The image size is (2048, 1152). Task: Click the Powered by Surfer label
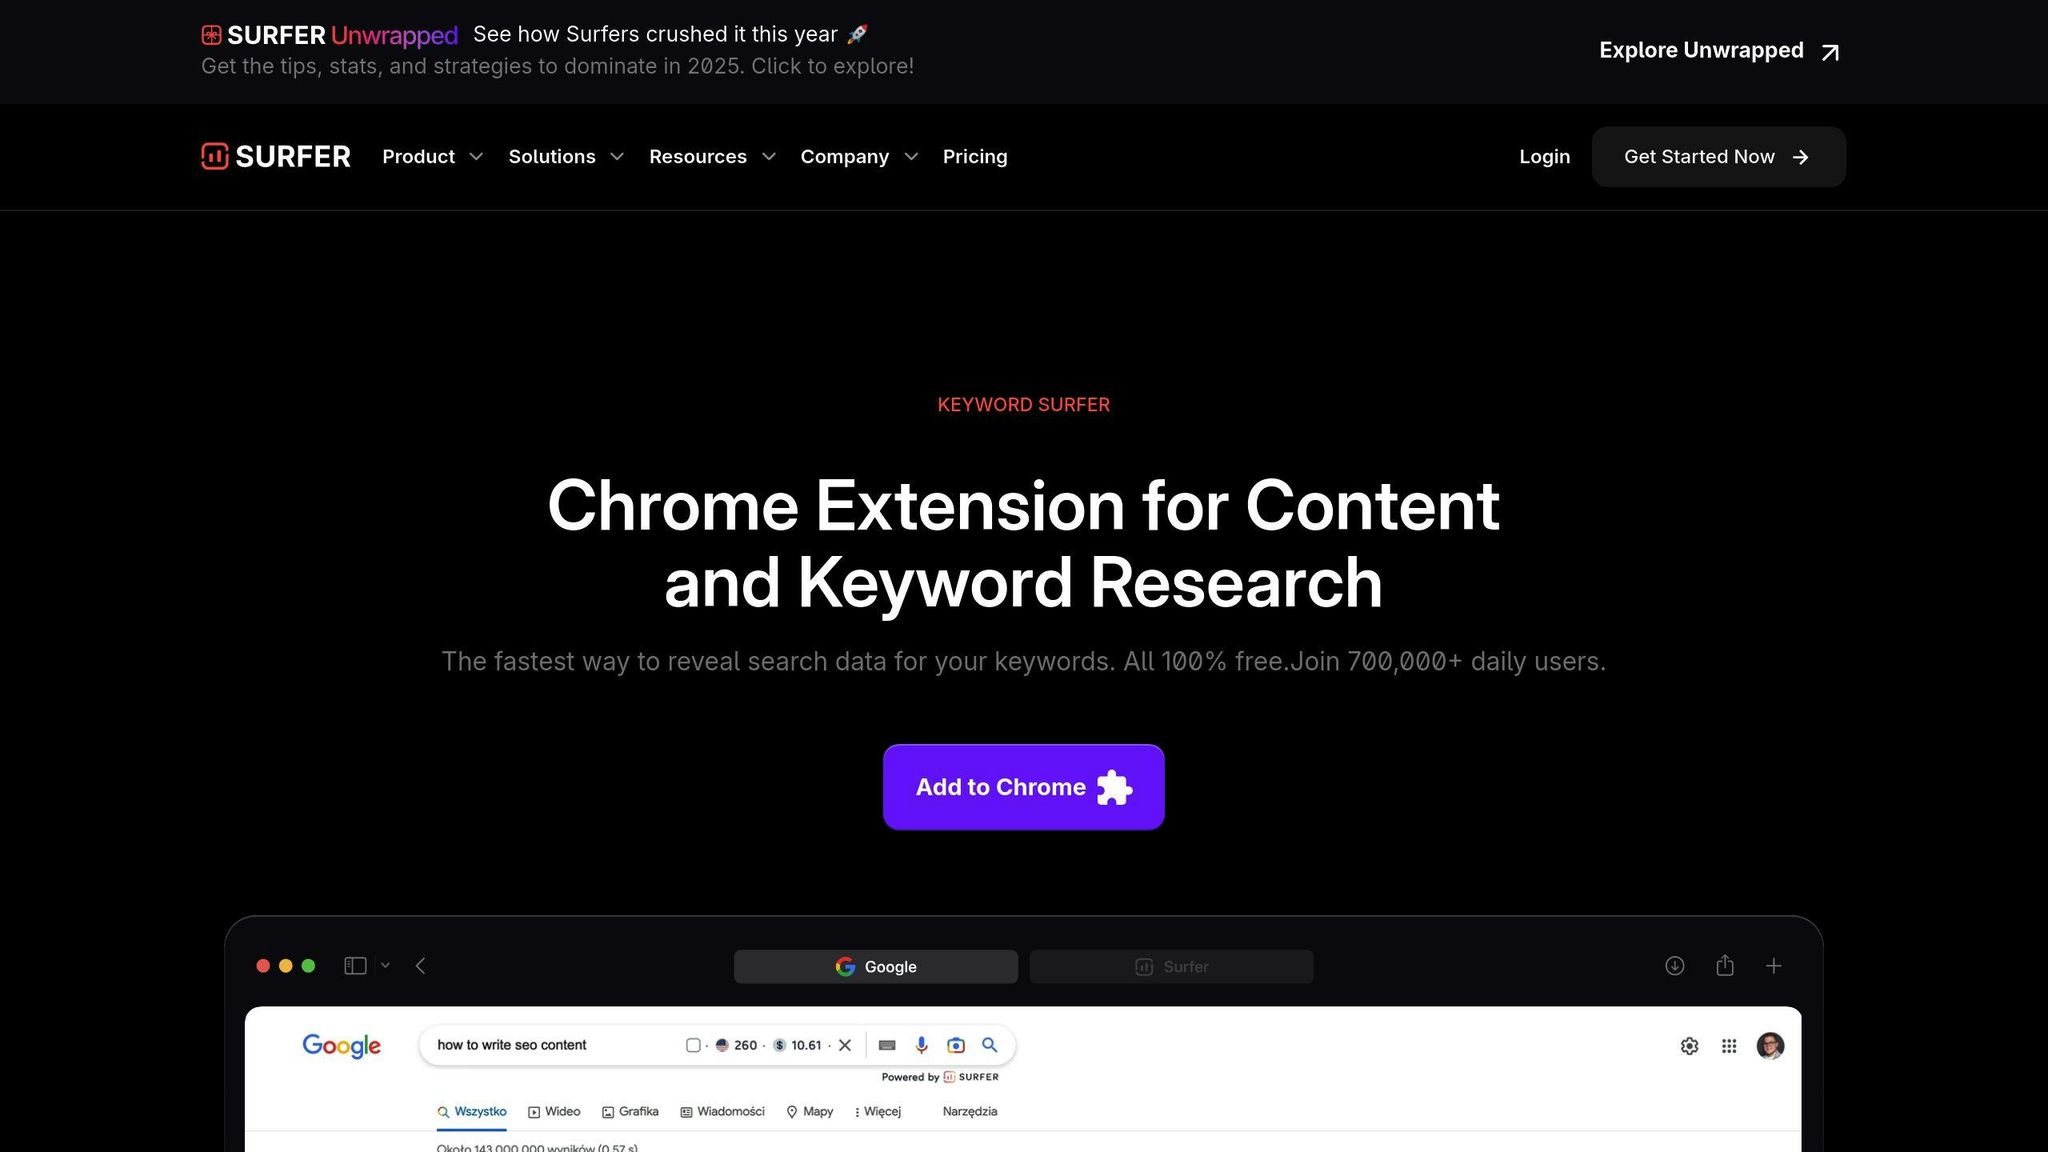pyautogui.click(x=940, y=1077)
